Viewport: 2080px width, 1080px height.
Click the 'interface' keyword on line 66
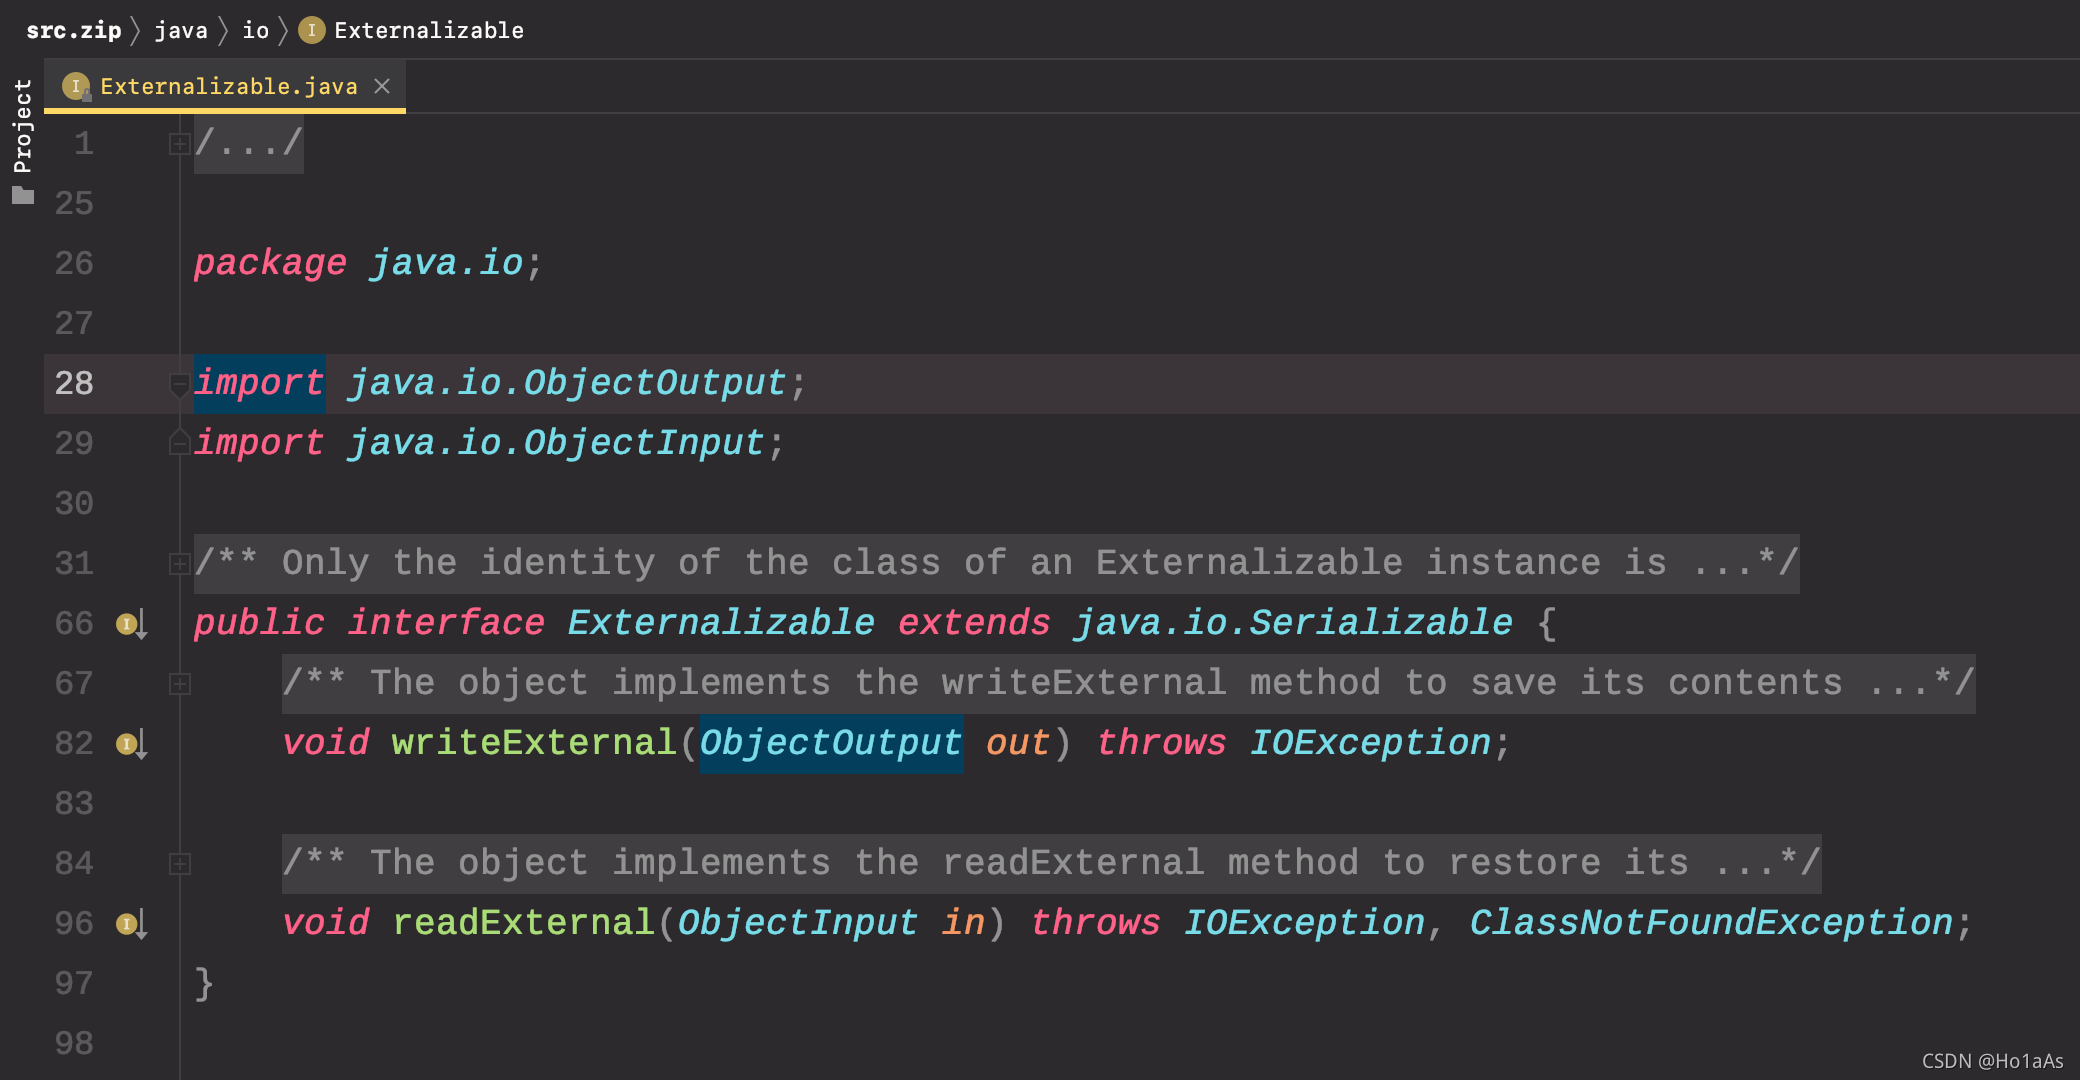point(446,623)
